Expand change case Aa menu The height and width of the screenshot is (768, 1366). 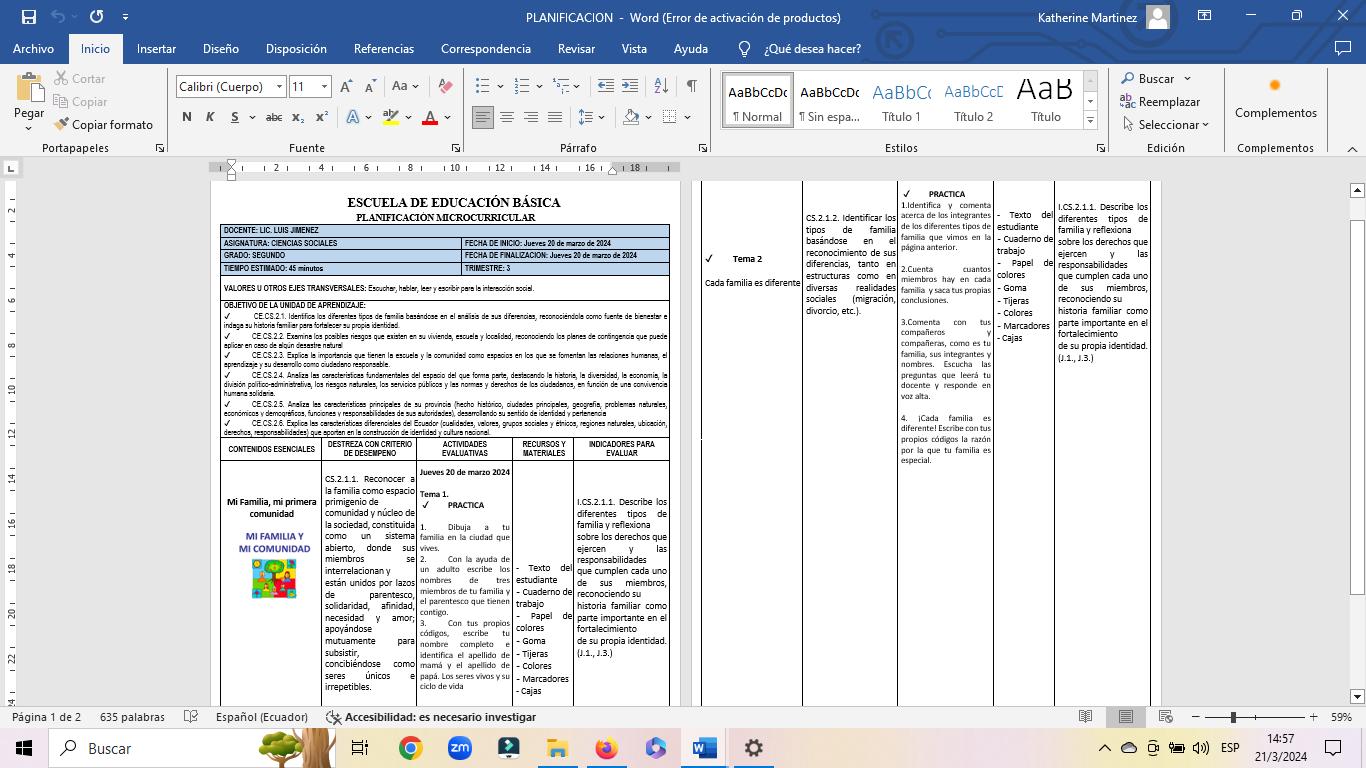pos(405,86)
